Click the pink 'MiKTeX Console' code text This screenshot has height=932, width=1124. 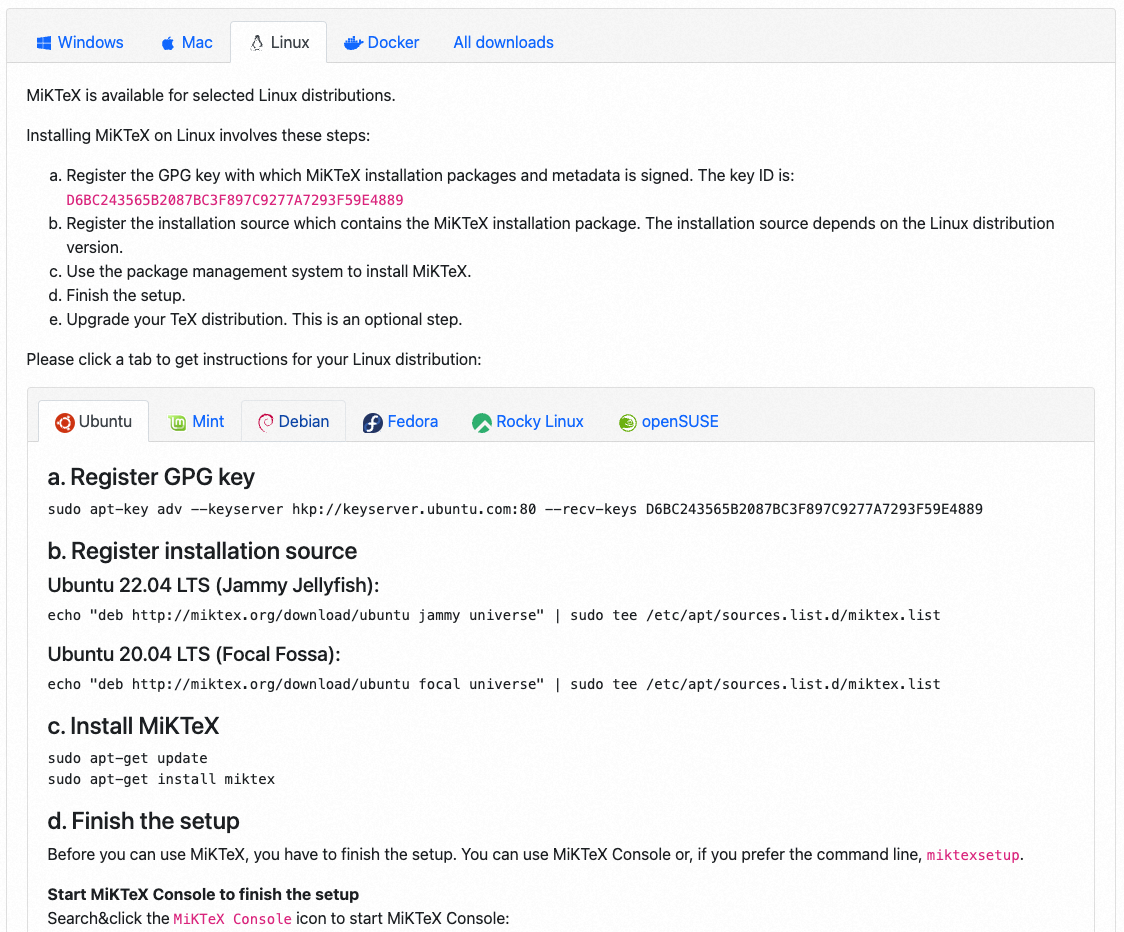(x=232, y=918)
